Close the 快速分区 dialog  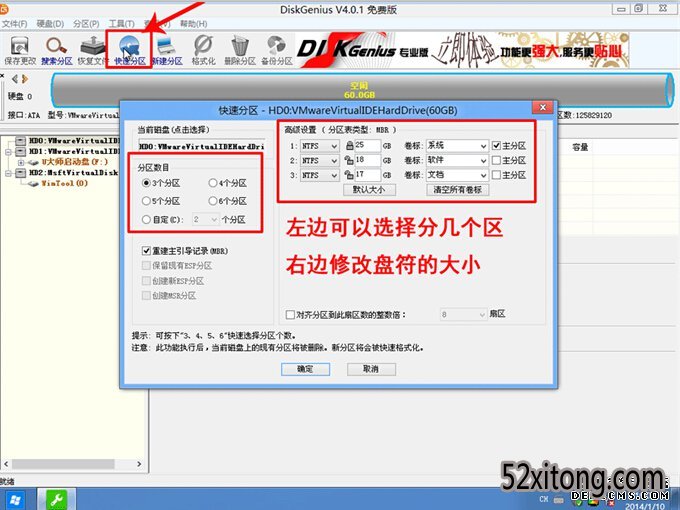coord(543,107)
